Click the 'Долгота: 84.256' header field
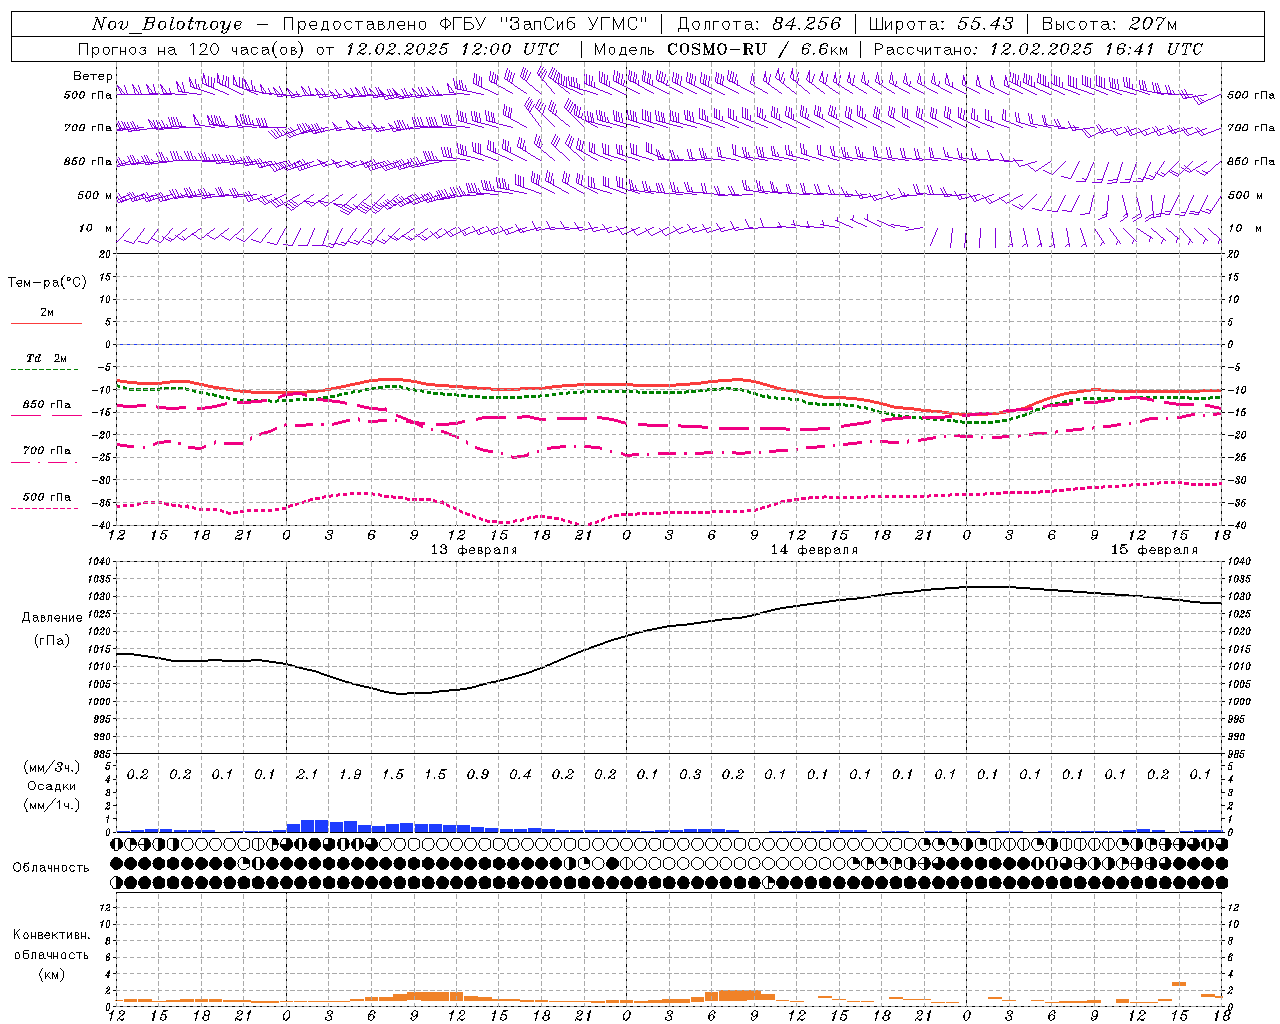This screenshot has height=1024, width=1280. tap(759, 24)
